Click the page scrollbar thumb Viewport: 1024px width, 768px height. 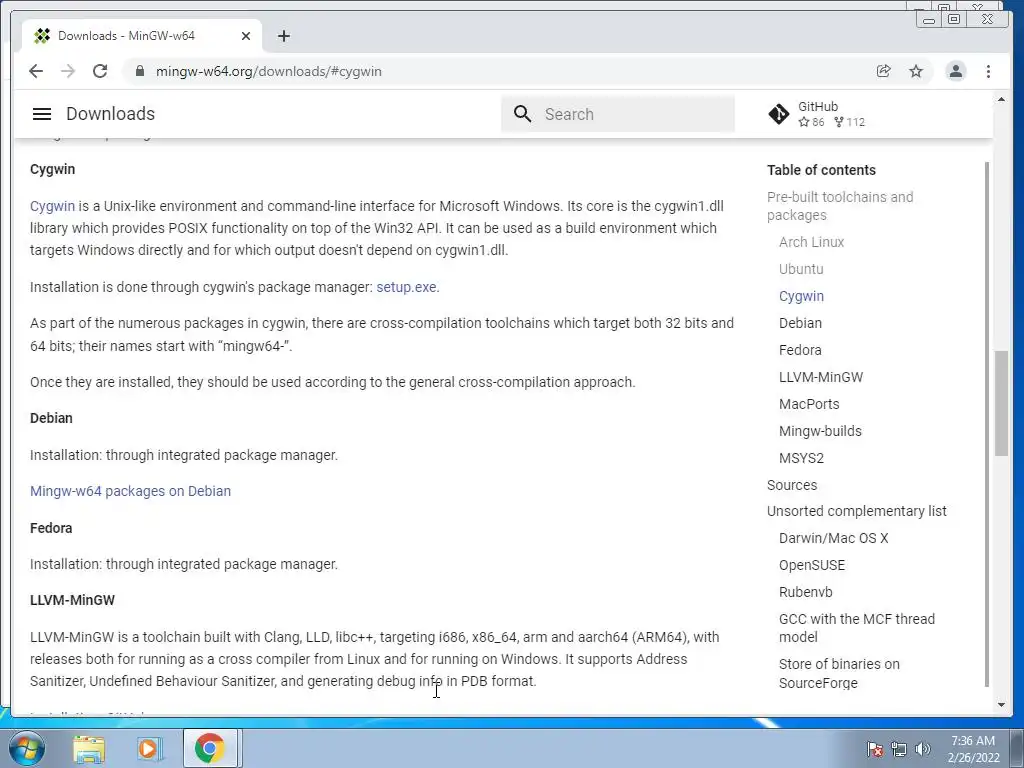[1001, 403]
